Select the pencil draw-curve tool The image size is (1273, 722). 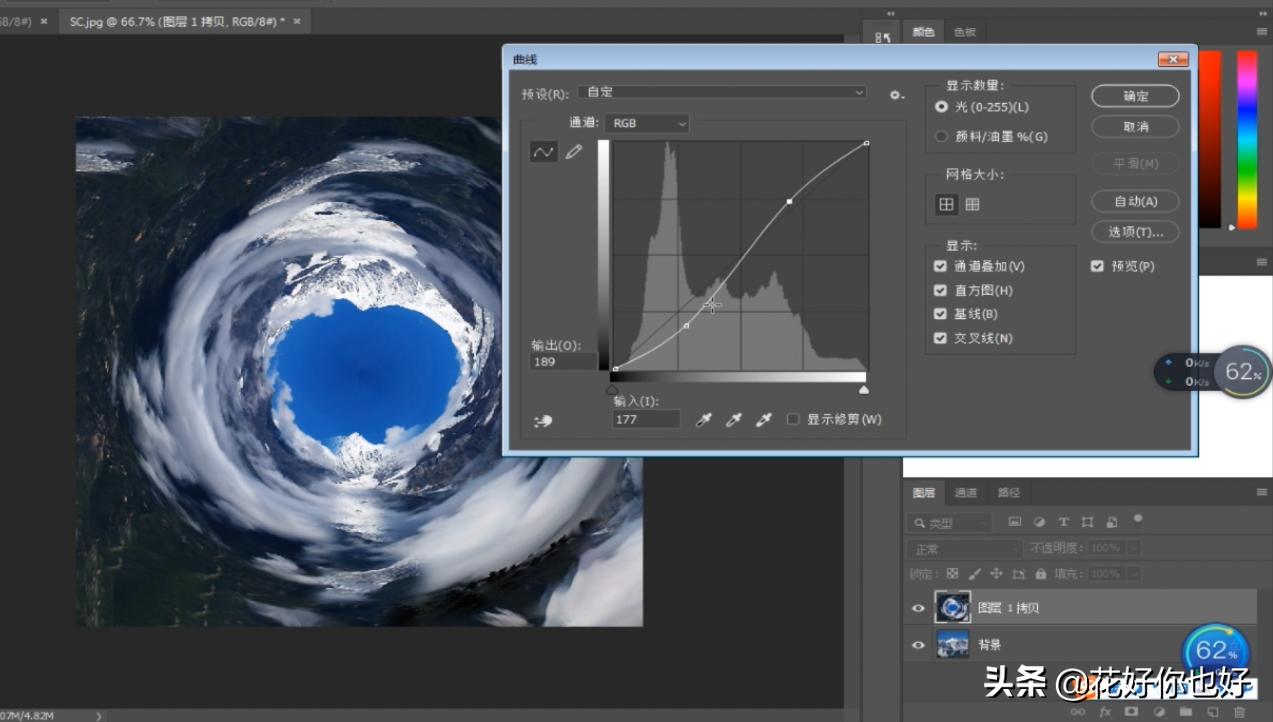point(573,152)
